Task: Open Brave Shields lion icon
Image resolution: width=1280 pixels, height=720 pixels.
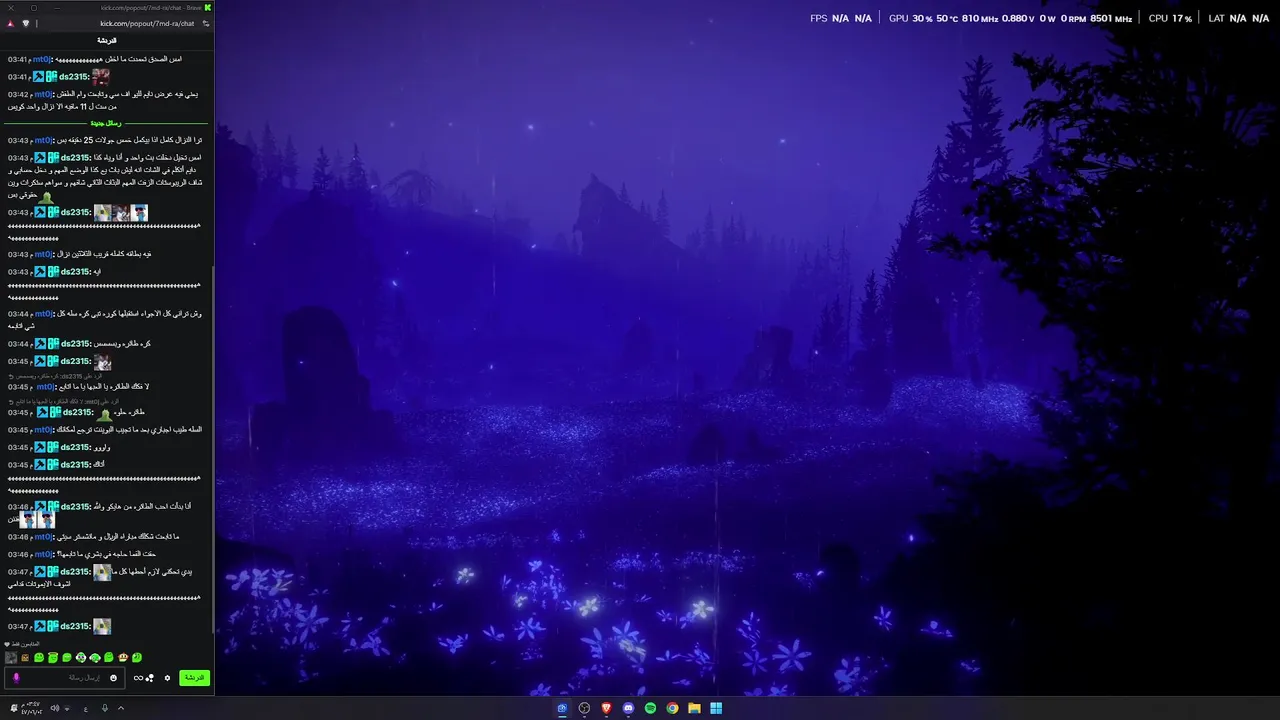Action: (26, 23)
